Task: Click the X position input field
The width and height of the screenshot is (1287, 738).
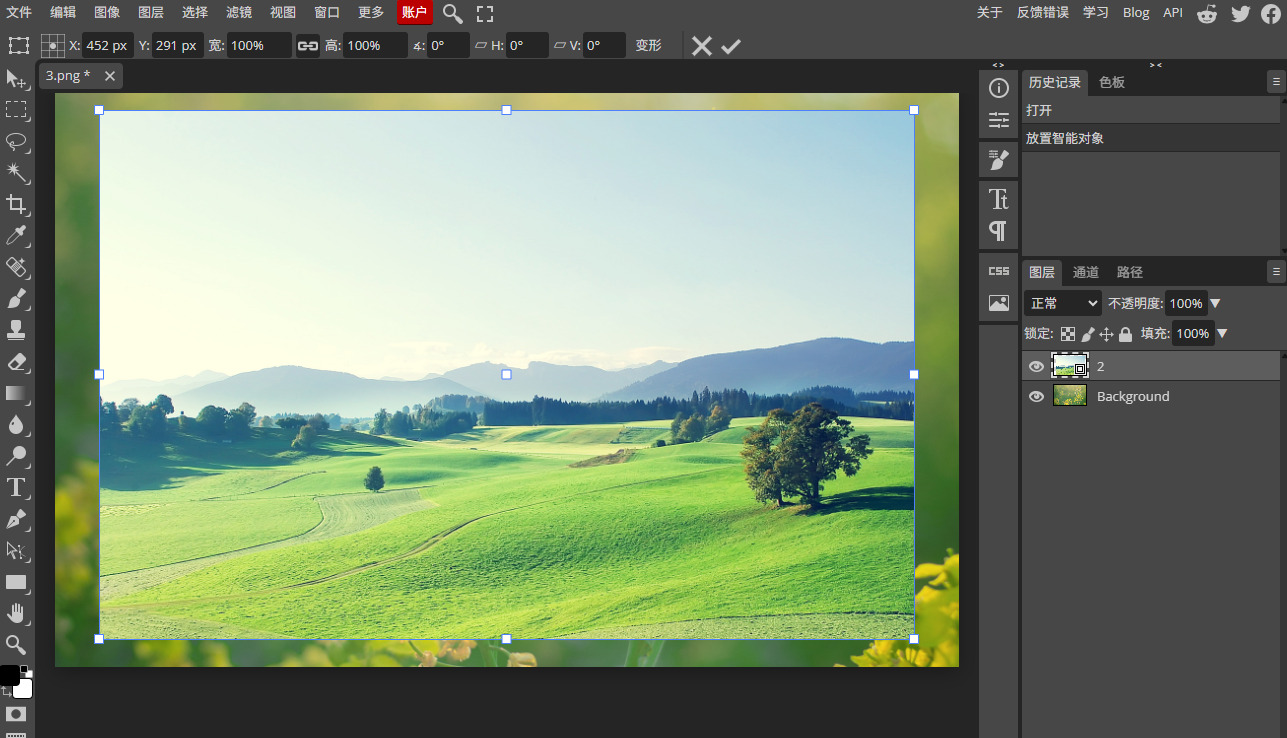Action: click(107, 46)
